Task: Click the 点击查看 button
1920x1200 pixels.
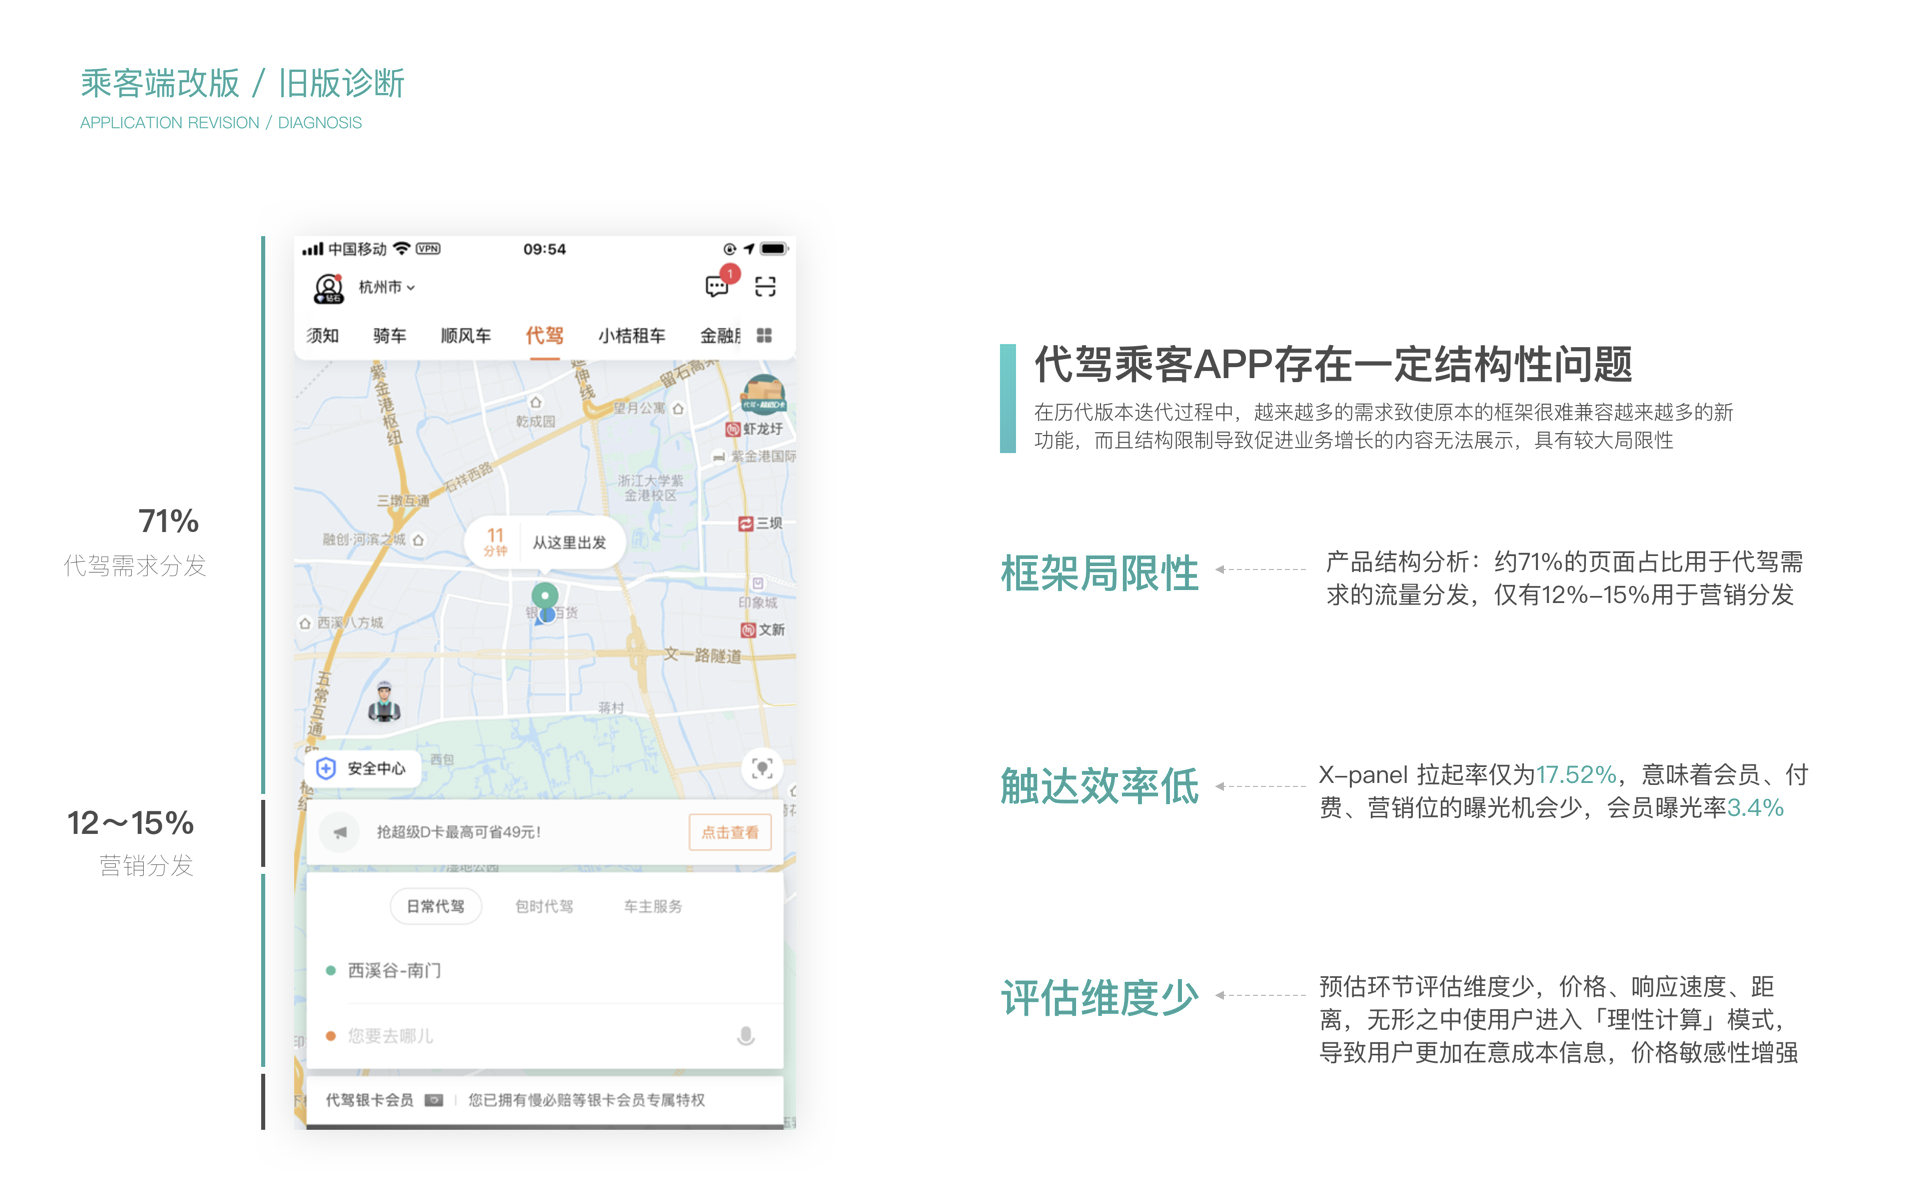Action: click(729, 832)
